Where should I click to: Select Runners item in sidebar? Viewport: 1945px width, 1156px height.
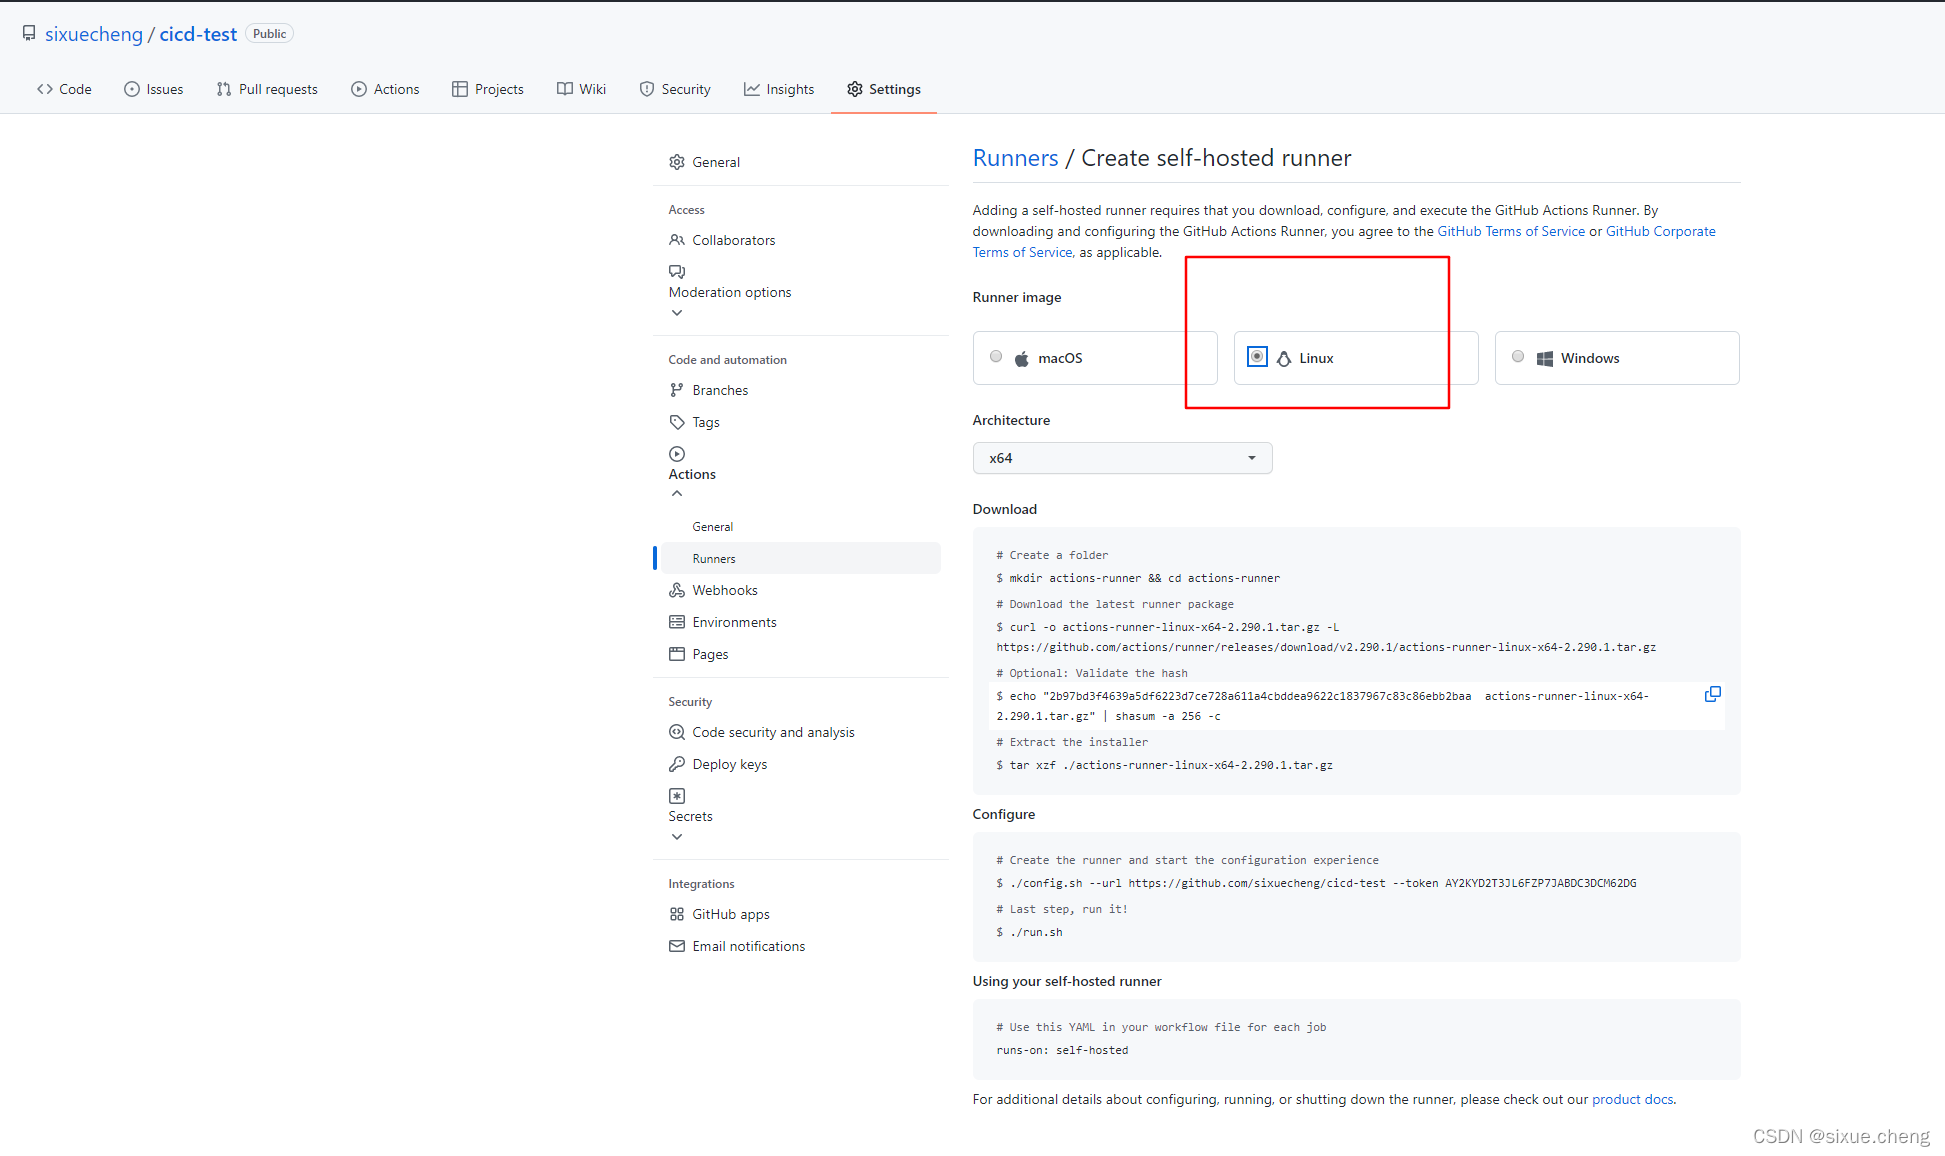[x=800, y=558]
